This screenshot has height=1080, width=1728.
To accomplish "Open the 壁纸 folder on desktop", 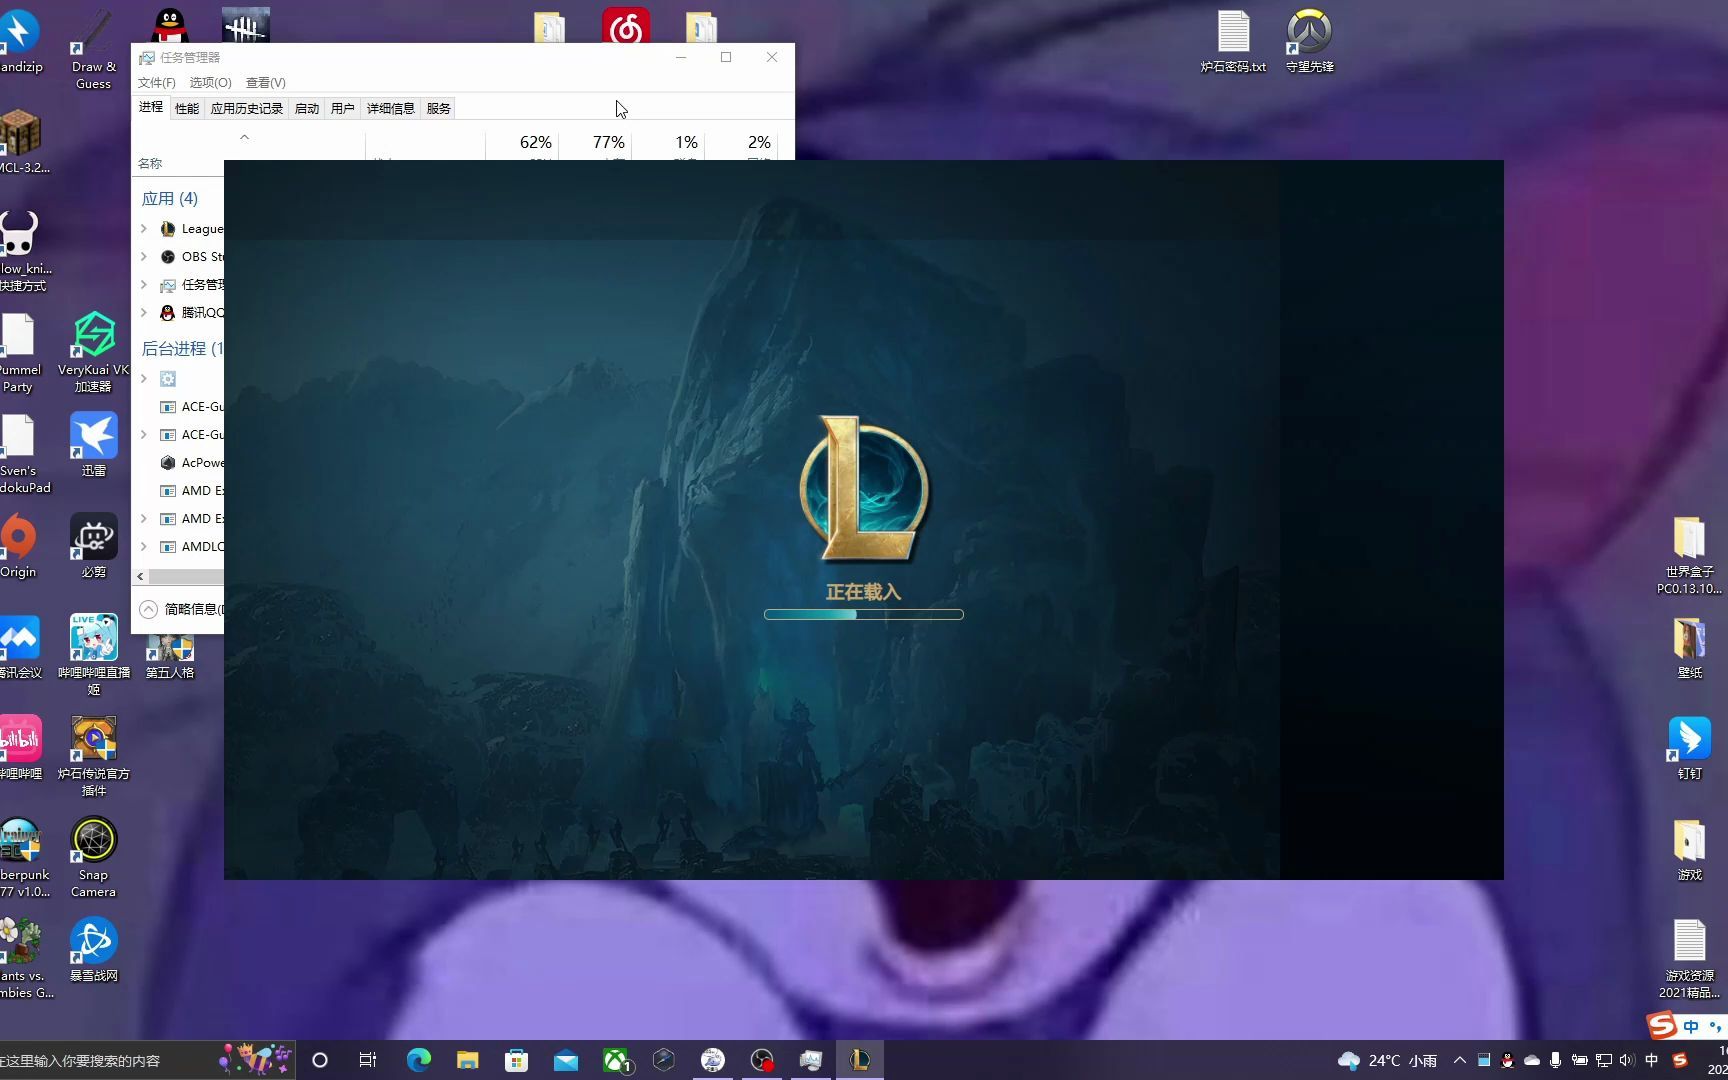I will click(x=1689, y=647).
